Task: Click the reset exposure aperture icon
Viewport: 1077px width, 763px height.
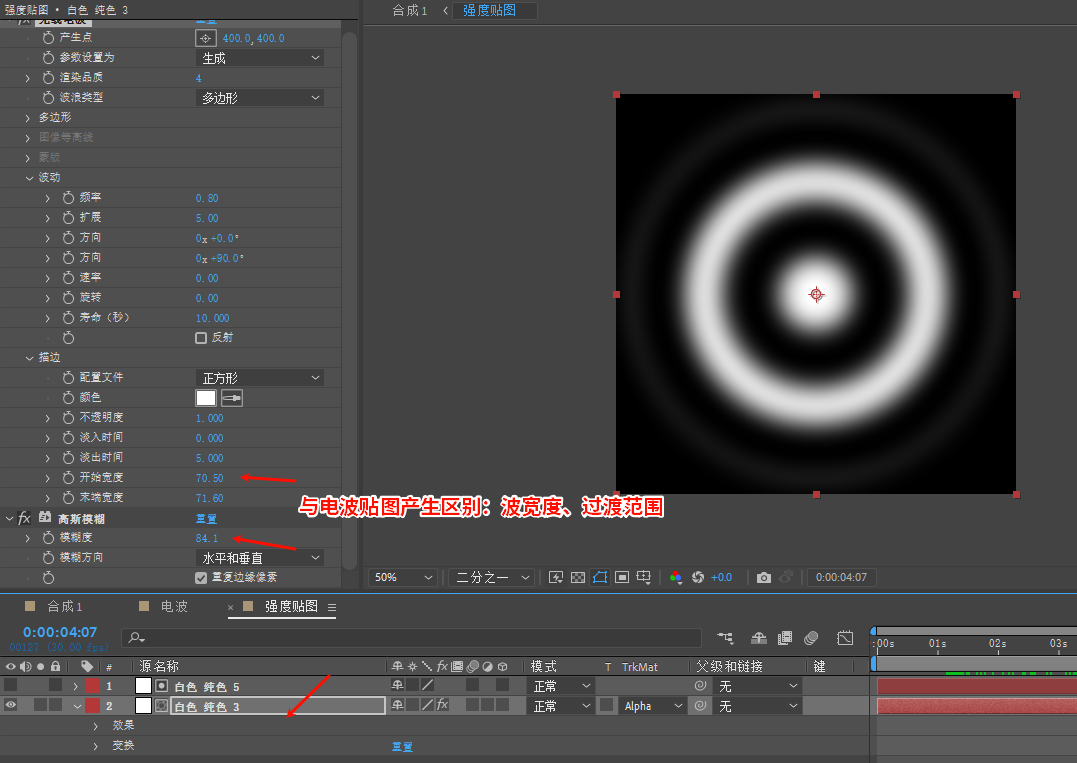Action: pos(698,578)
